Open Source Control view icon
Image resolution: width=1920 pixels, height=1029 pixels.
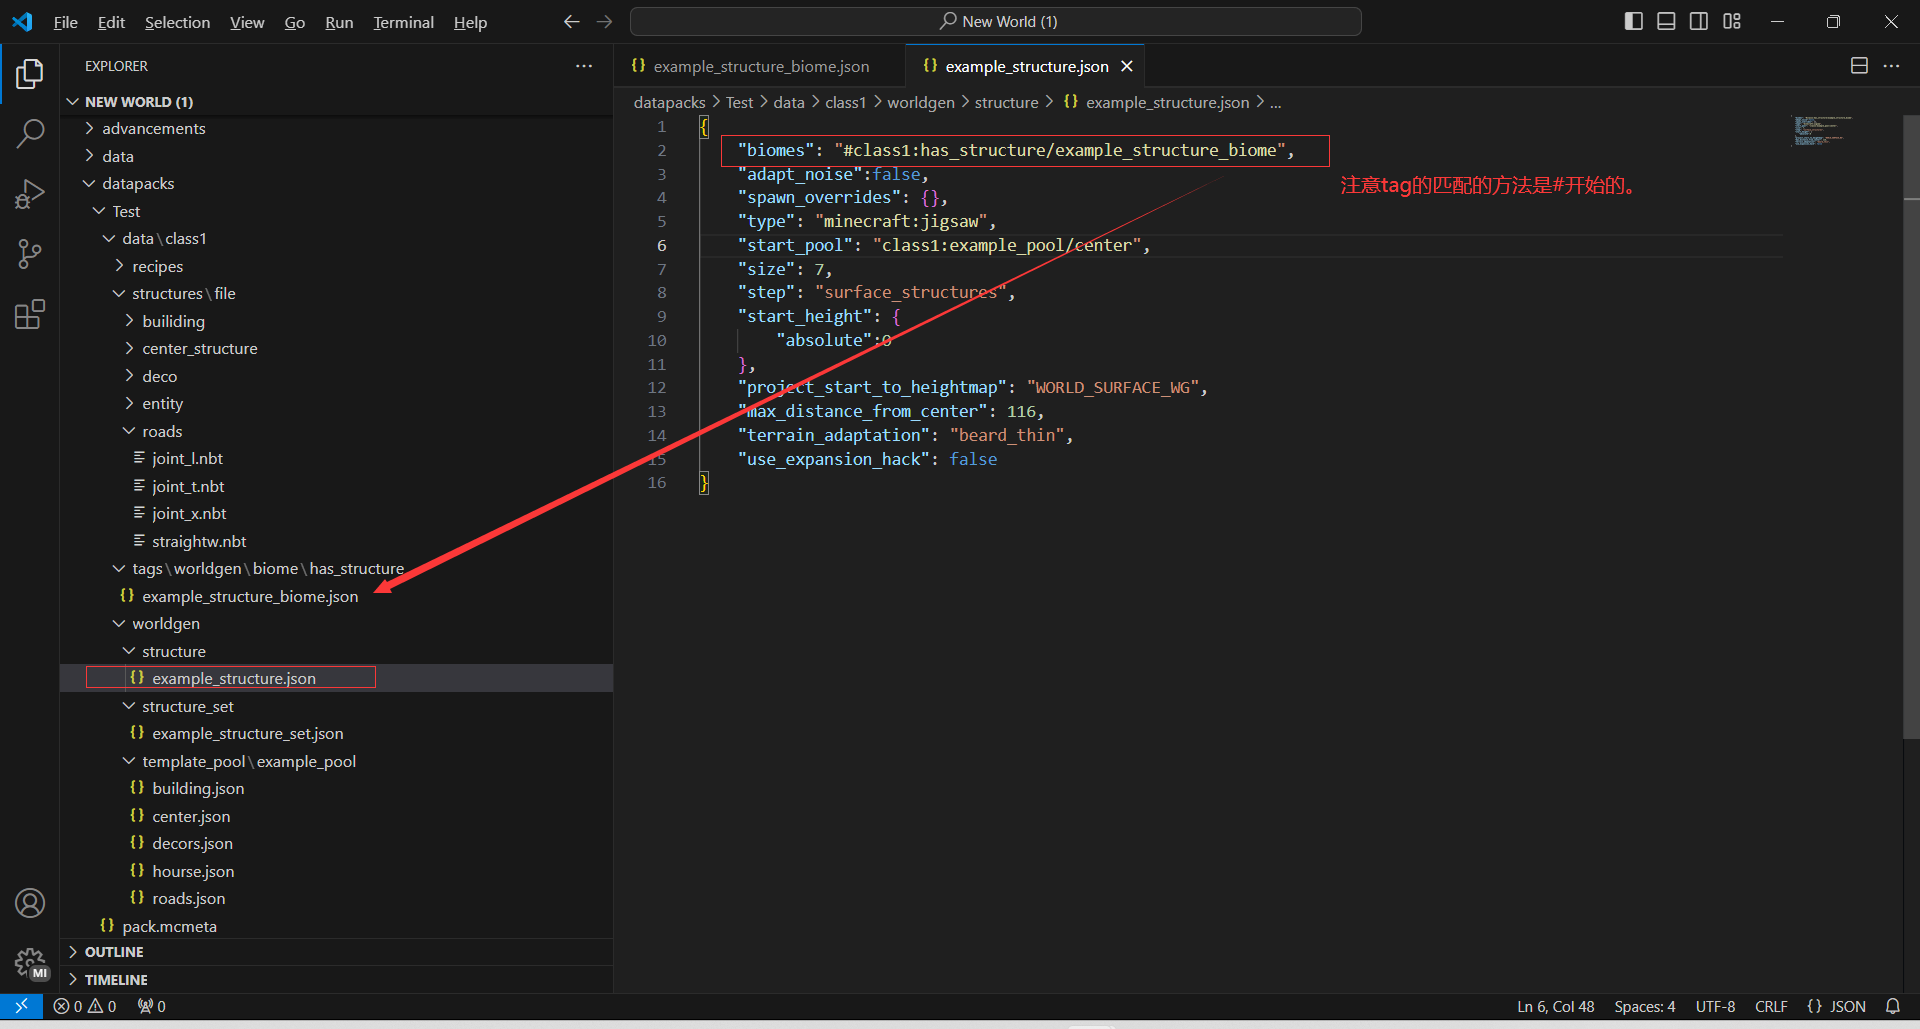[x=30, y=254]
